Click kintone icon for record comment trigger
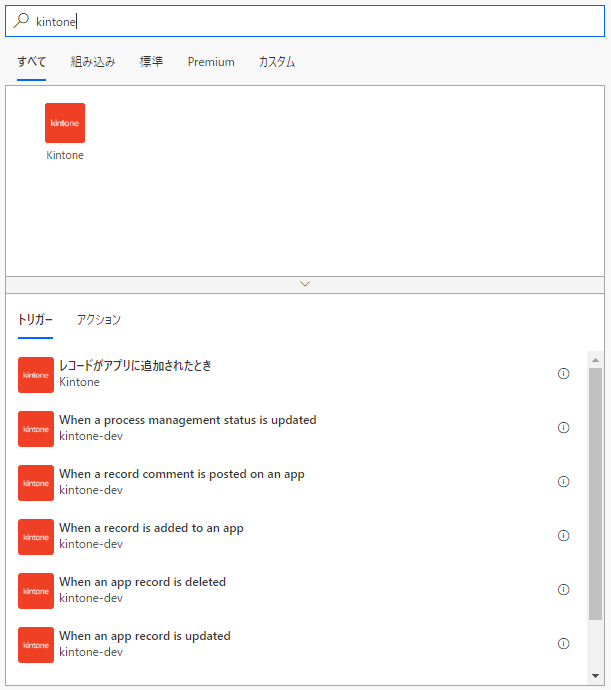This screenshot has width=611, height=690. (36, 483)
